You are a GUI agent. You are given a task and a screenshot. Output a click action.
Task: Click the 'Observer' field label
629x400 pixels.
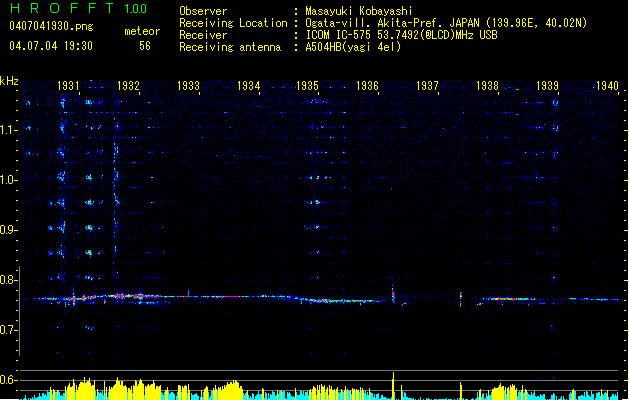click(203, 11)
